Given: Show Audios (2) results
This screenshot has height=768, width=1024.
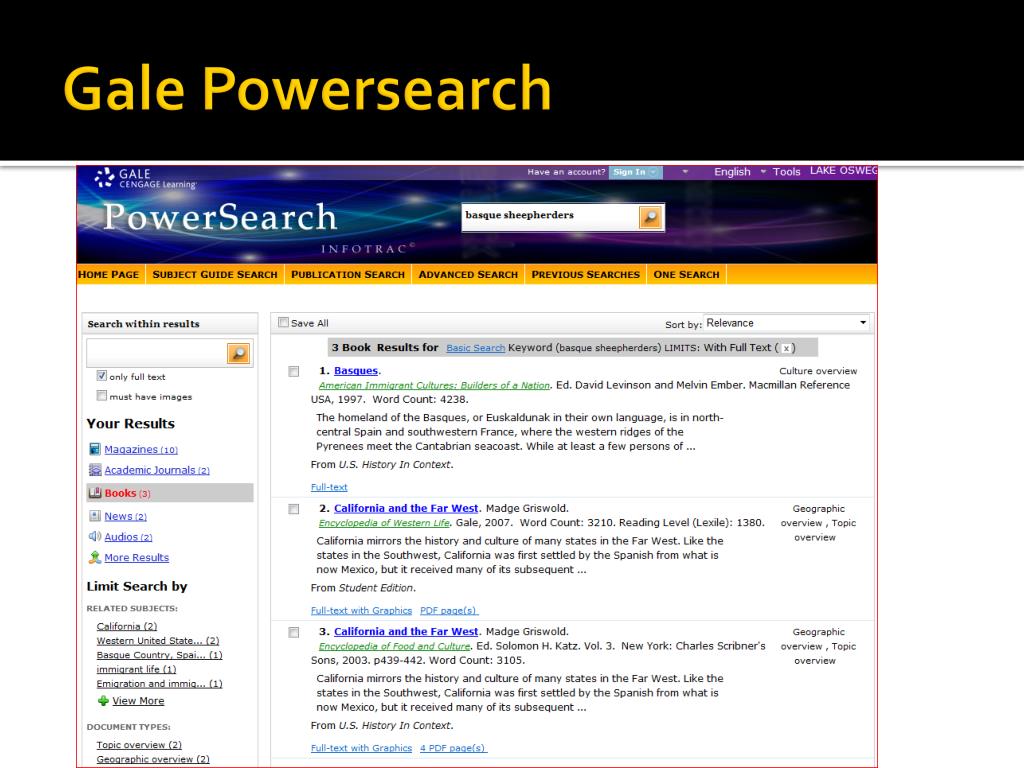Looking at the screenshot, I should (x=128, y=537).
